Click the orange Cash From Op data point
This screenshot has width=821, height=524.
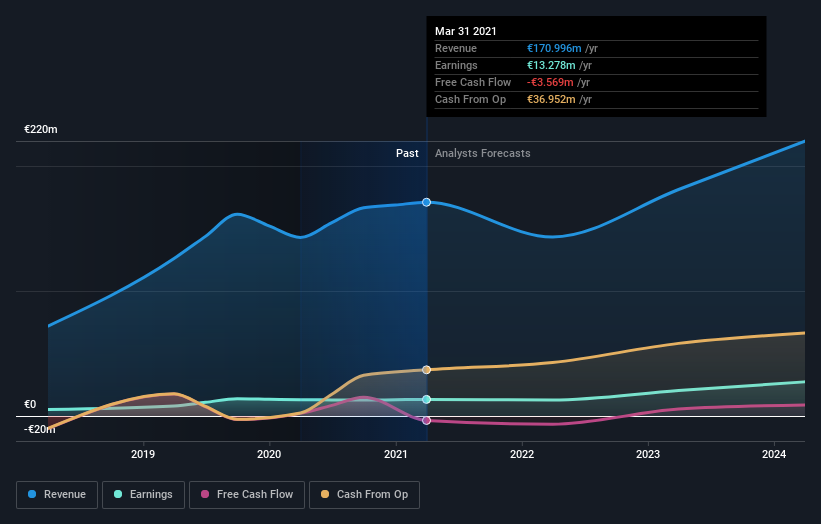tap(427, 370)
